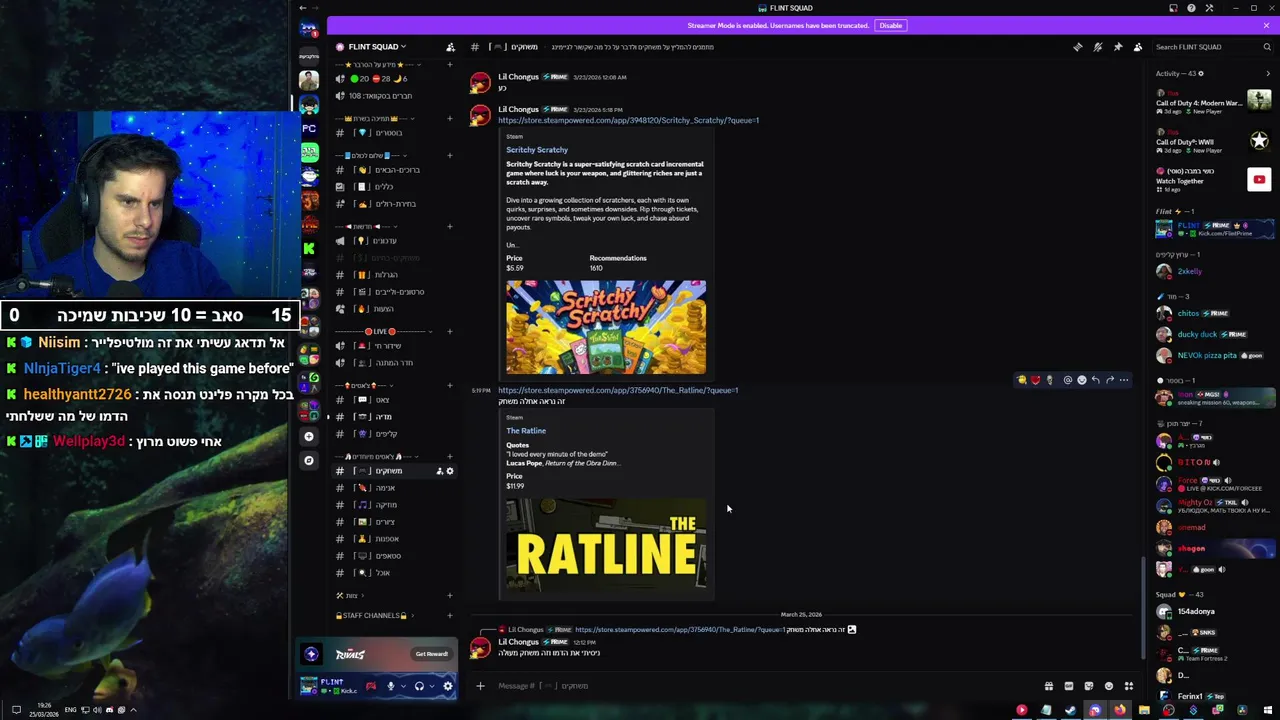Viewport: 1280px width, 720px height.
Task: Open The Ratline embed image
Action: coord(606,544)
